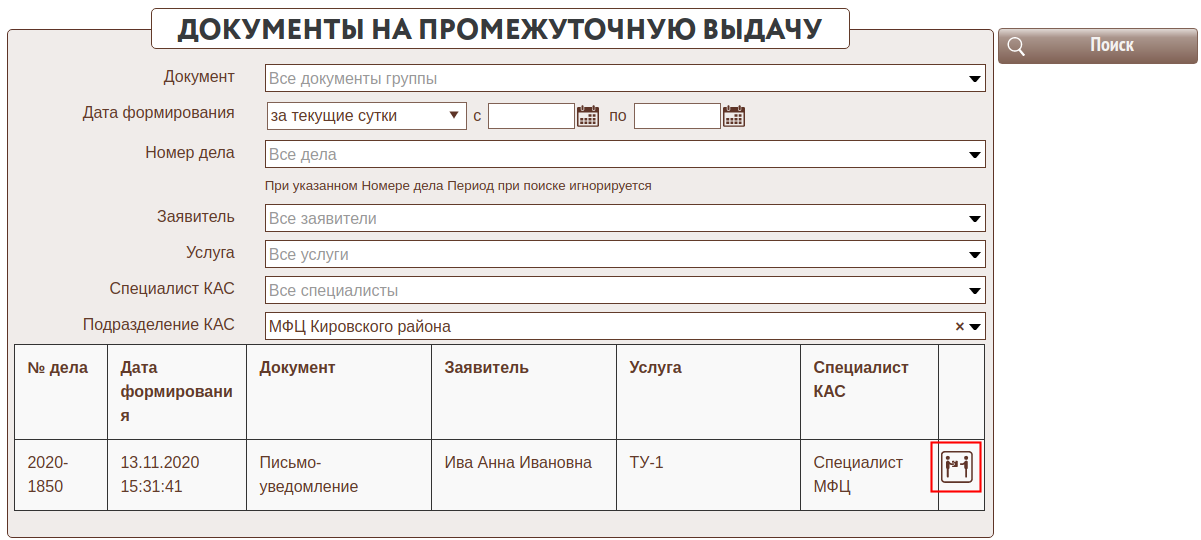Expand the Услуга dropdown
The image size is (1201, 540).
coord(975,255)
